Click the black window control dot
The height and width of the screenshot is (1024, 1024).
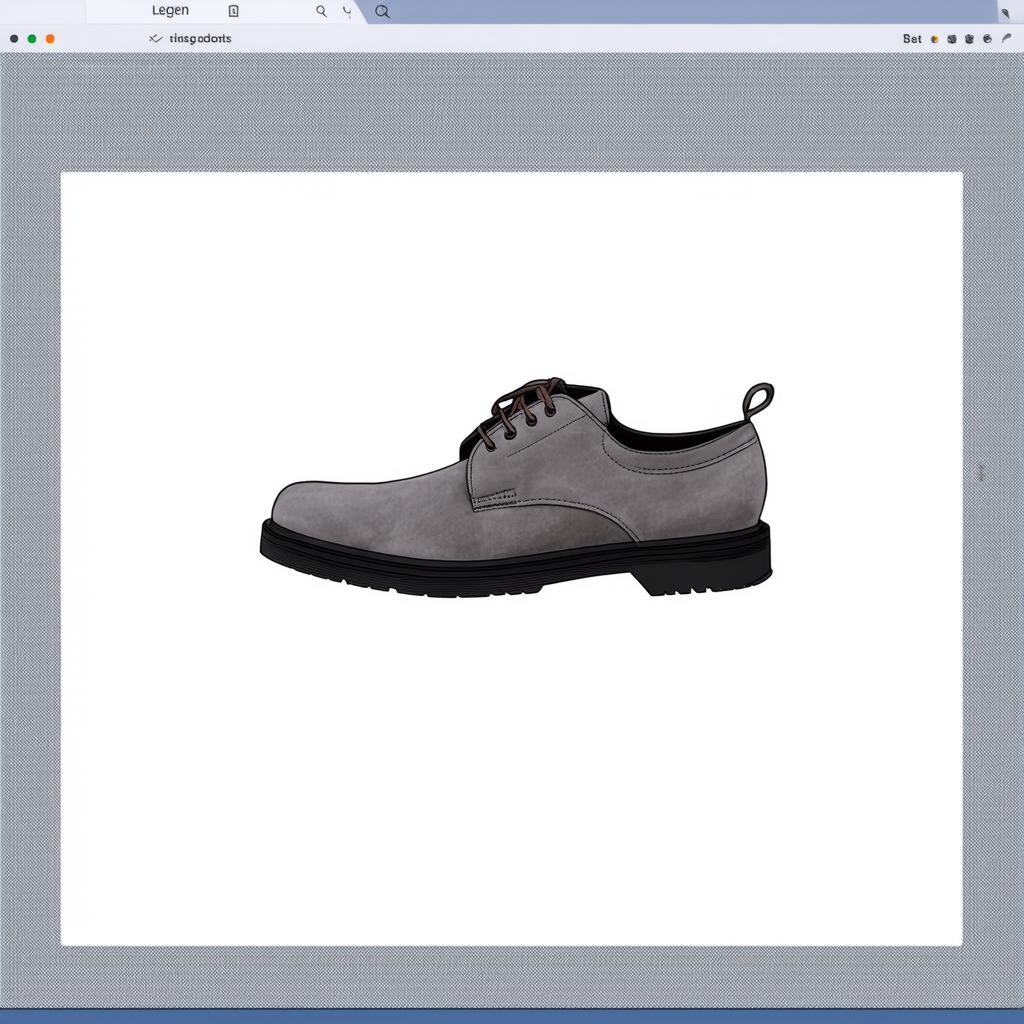tap(14, 39)
